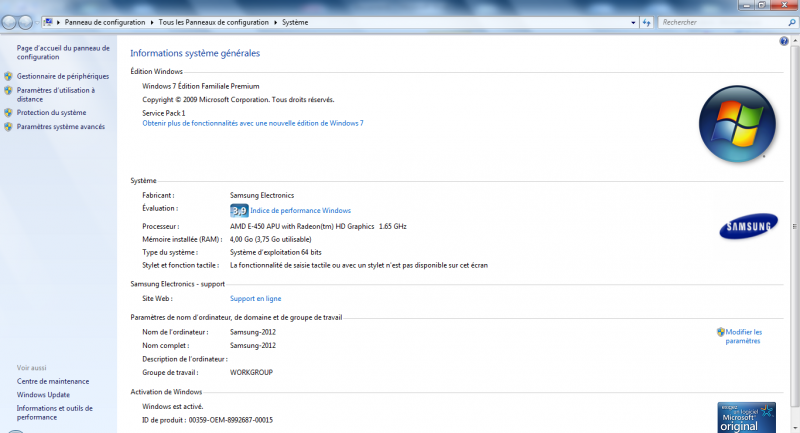Click the product ID 00359-OEM-8992687-00015
Image resolution: width=800 pixels, height=433 pixels.
click(231, 420)
